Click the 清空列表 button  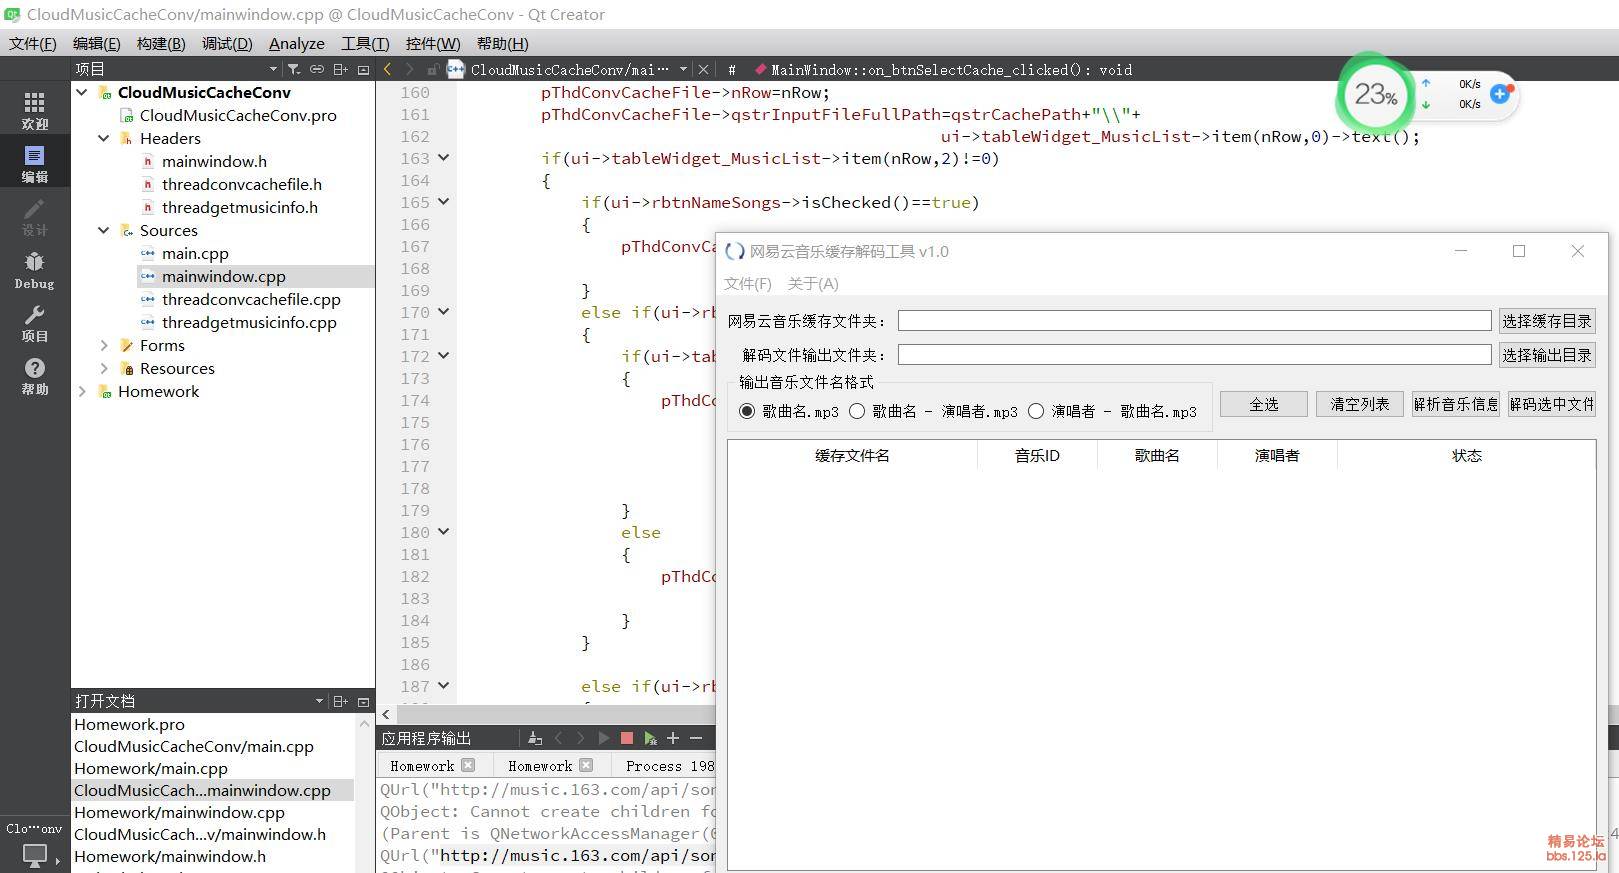coord(1360,404)
